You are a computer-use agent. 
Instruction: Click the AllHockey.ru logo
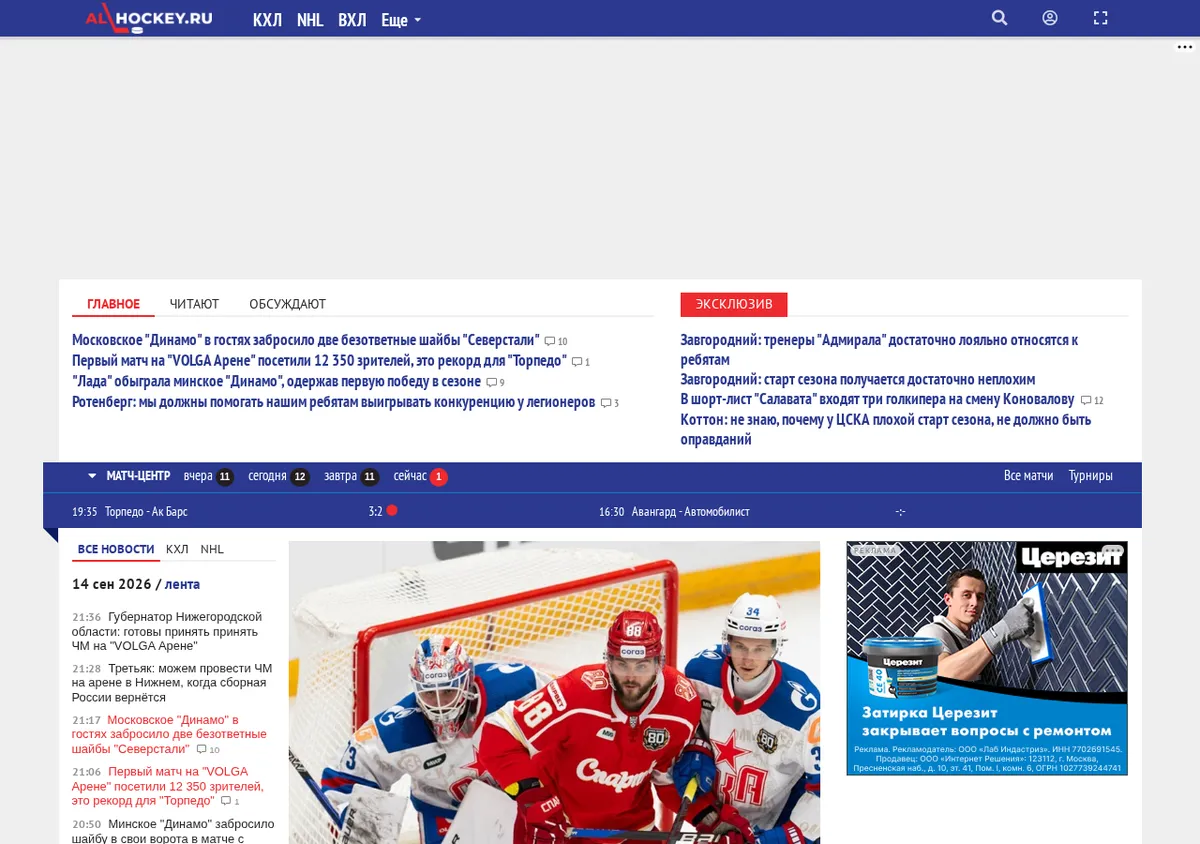coord(149,17)
